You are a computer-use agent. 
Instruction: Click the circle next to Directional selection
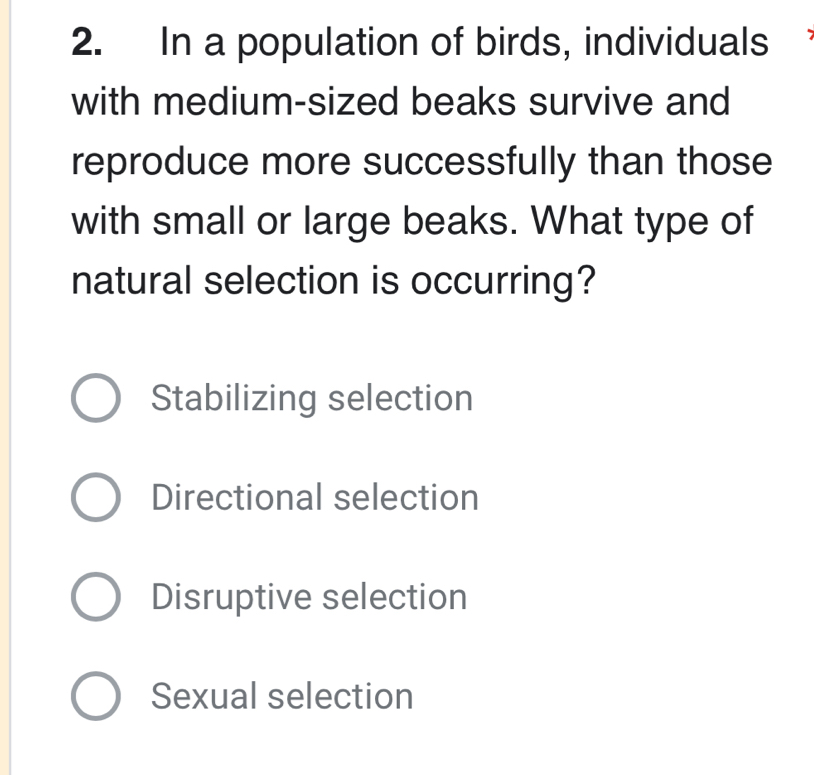pos(95,497)
